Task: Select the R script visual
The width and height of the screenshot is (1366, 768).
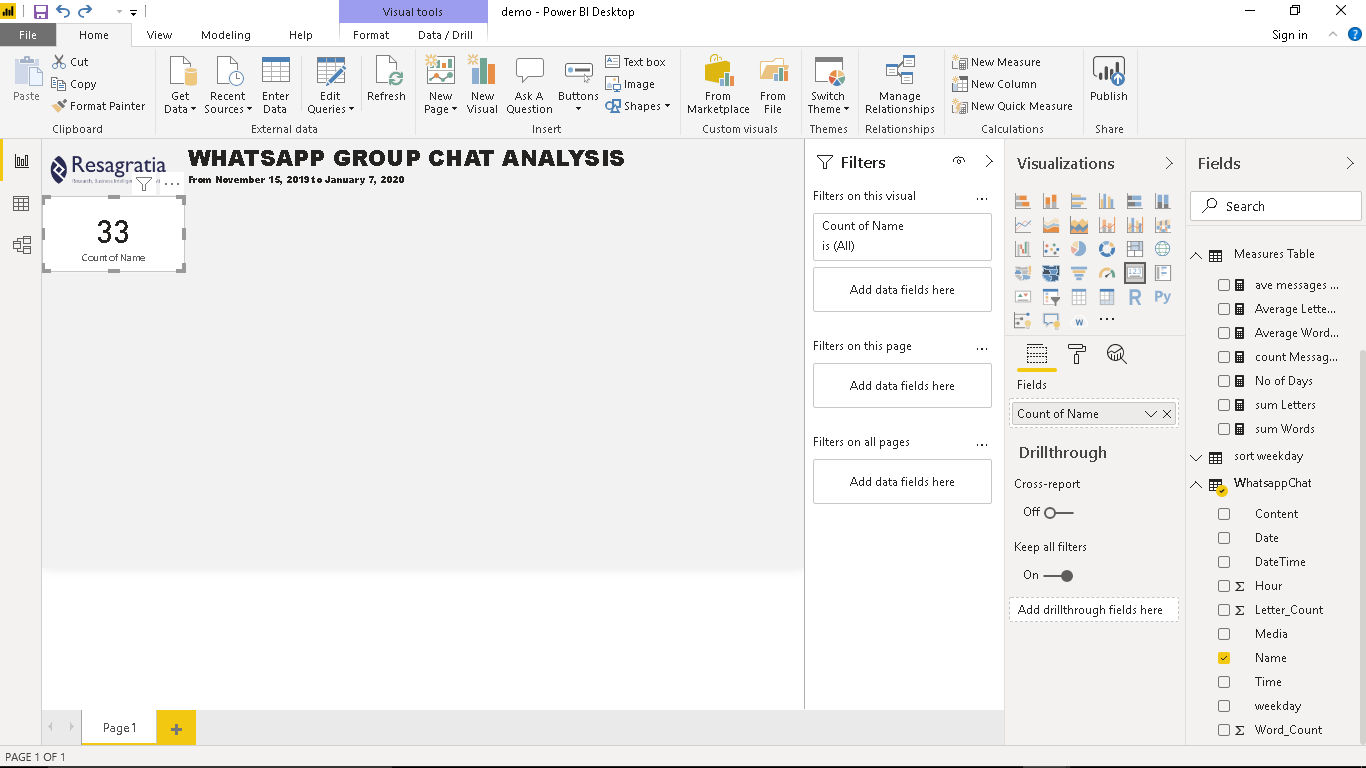Action: pos(1135,297)
